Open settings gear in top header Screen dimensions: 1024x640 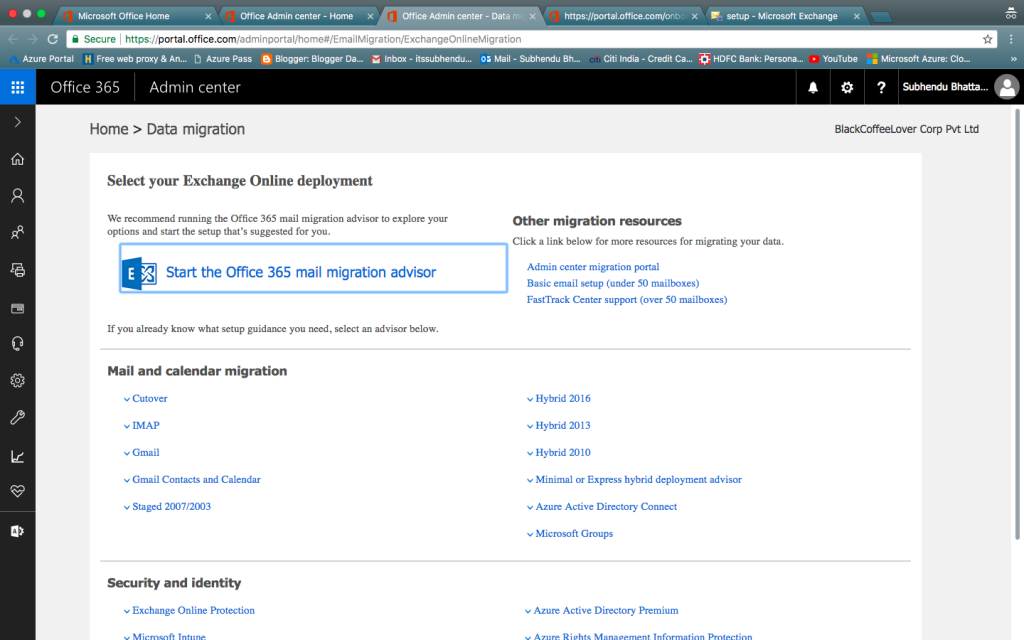[847, 87]
